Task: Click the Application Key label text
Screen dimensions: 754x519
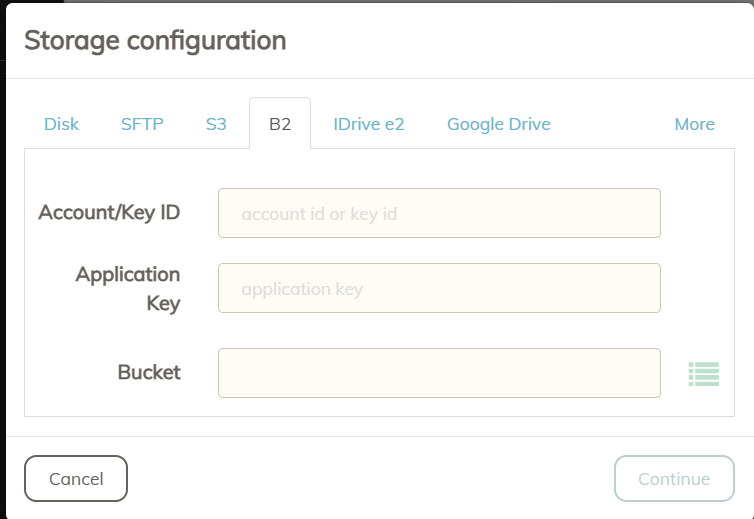Action: coord(128,289)
